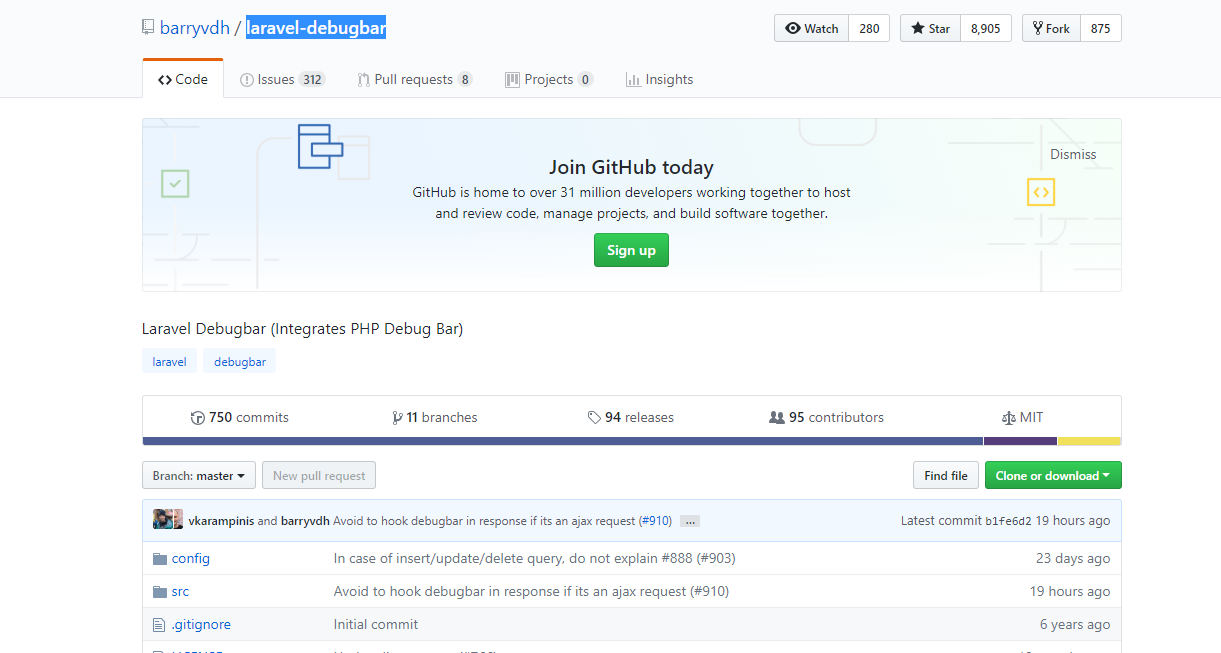Click the 6 years ago timestamp
Screen dimensions: 1221x653
click(x=1075, y=625)
